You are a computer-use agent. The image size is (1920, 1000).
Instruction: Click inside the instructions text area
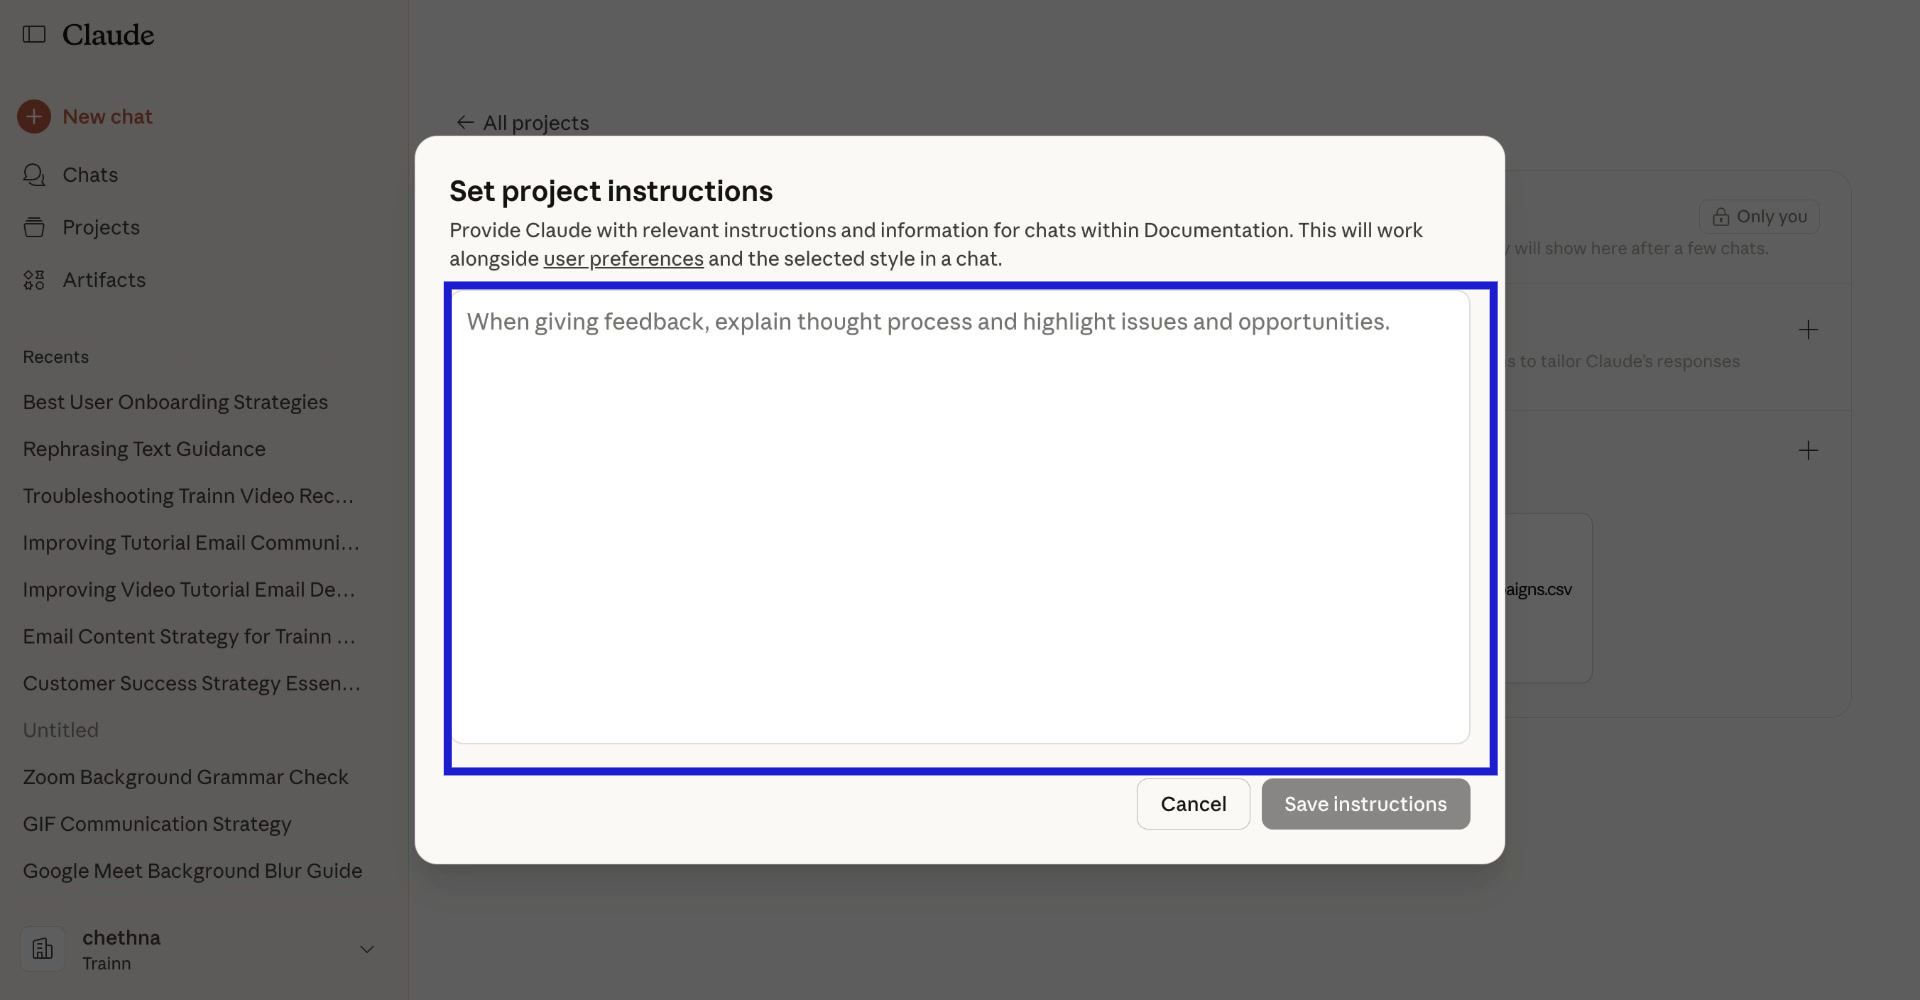pos(960,520)
